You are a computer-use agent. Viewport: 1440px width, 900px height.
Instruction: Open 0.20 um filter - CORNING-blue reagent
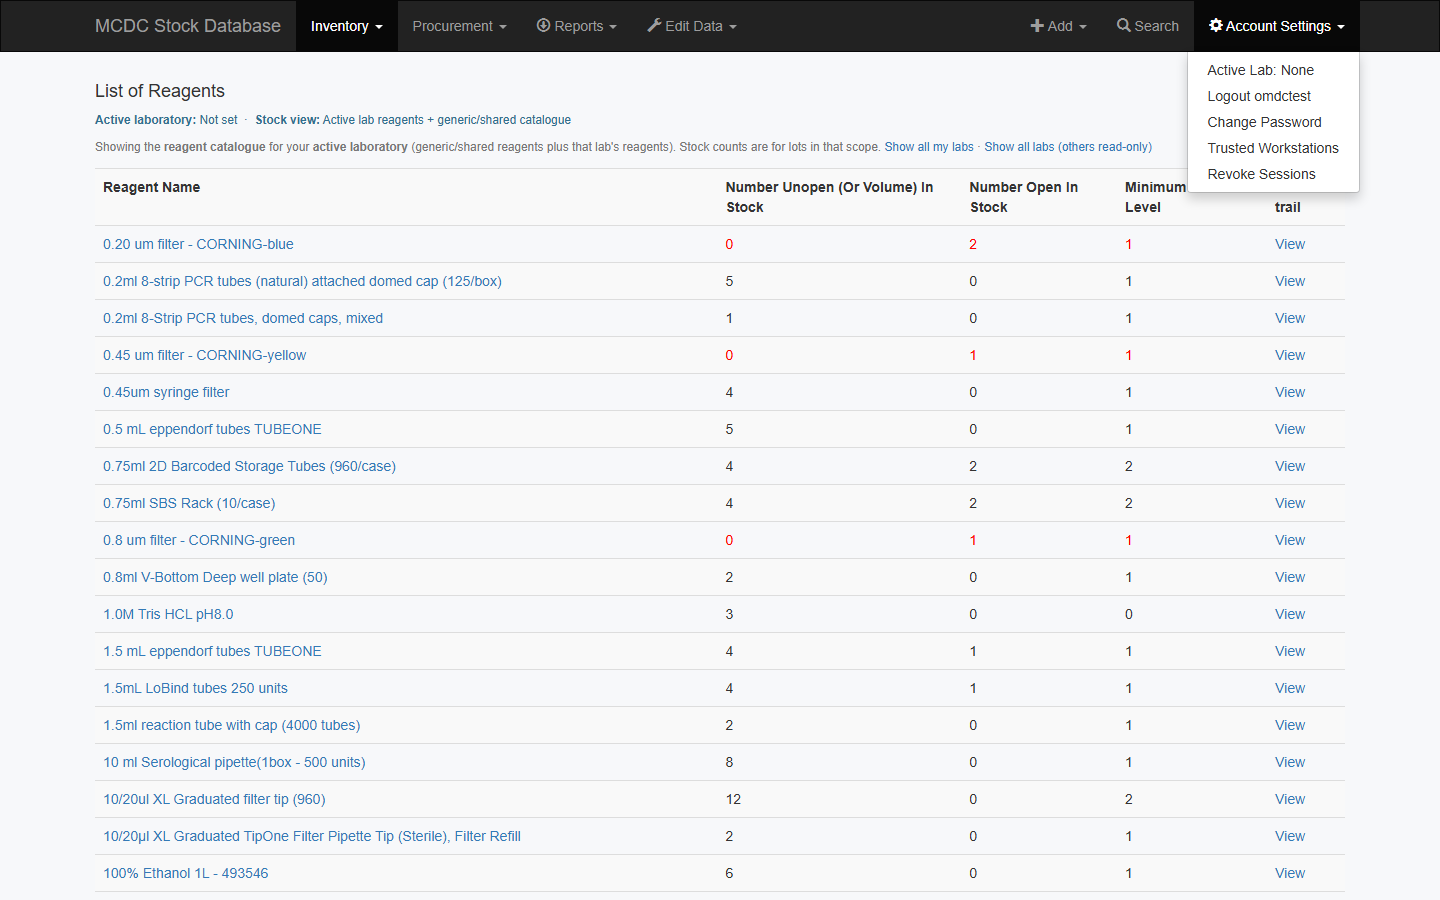tap(198, 244)
